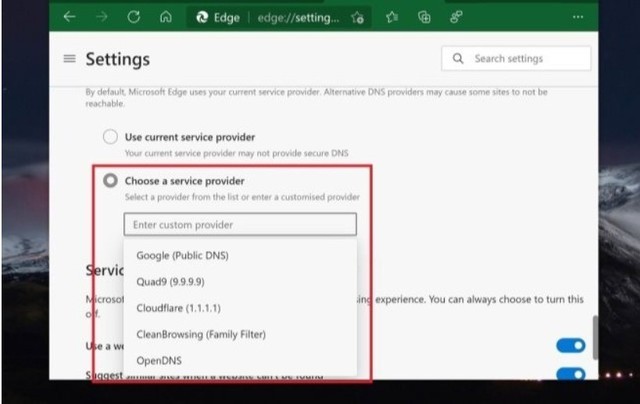Click the 'Select a provider from the list' description
The height and width of the screenshot is (404, 640).
(x=242, y=197)
